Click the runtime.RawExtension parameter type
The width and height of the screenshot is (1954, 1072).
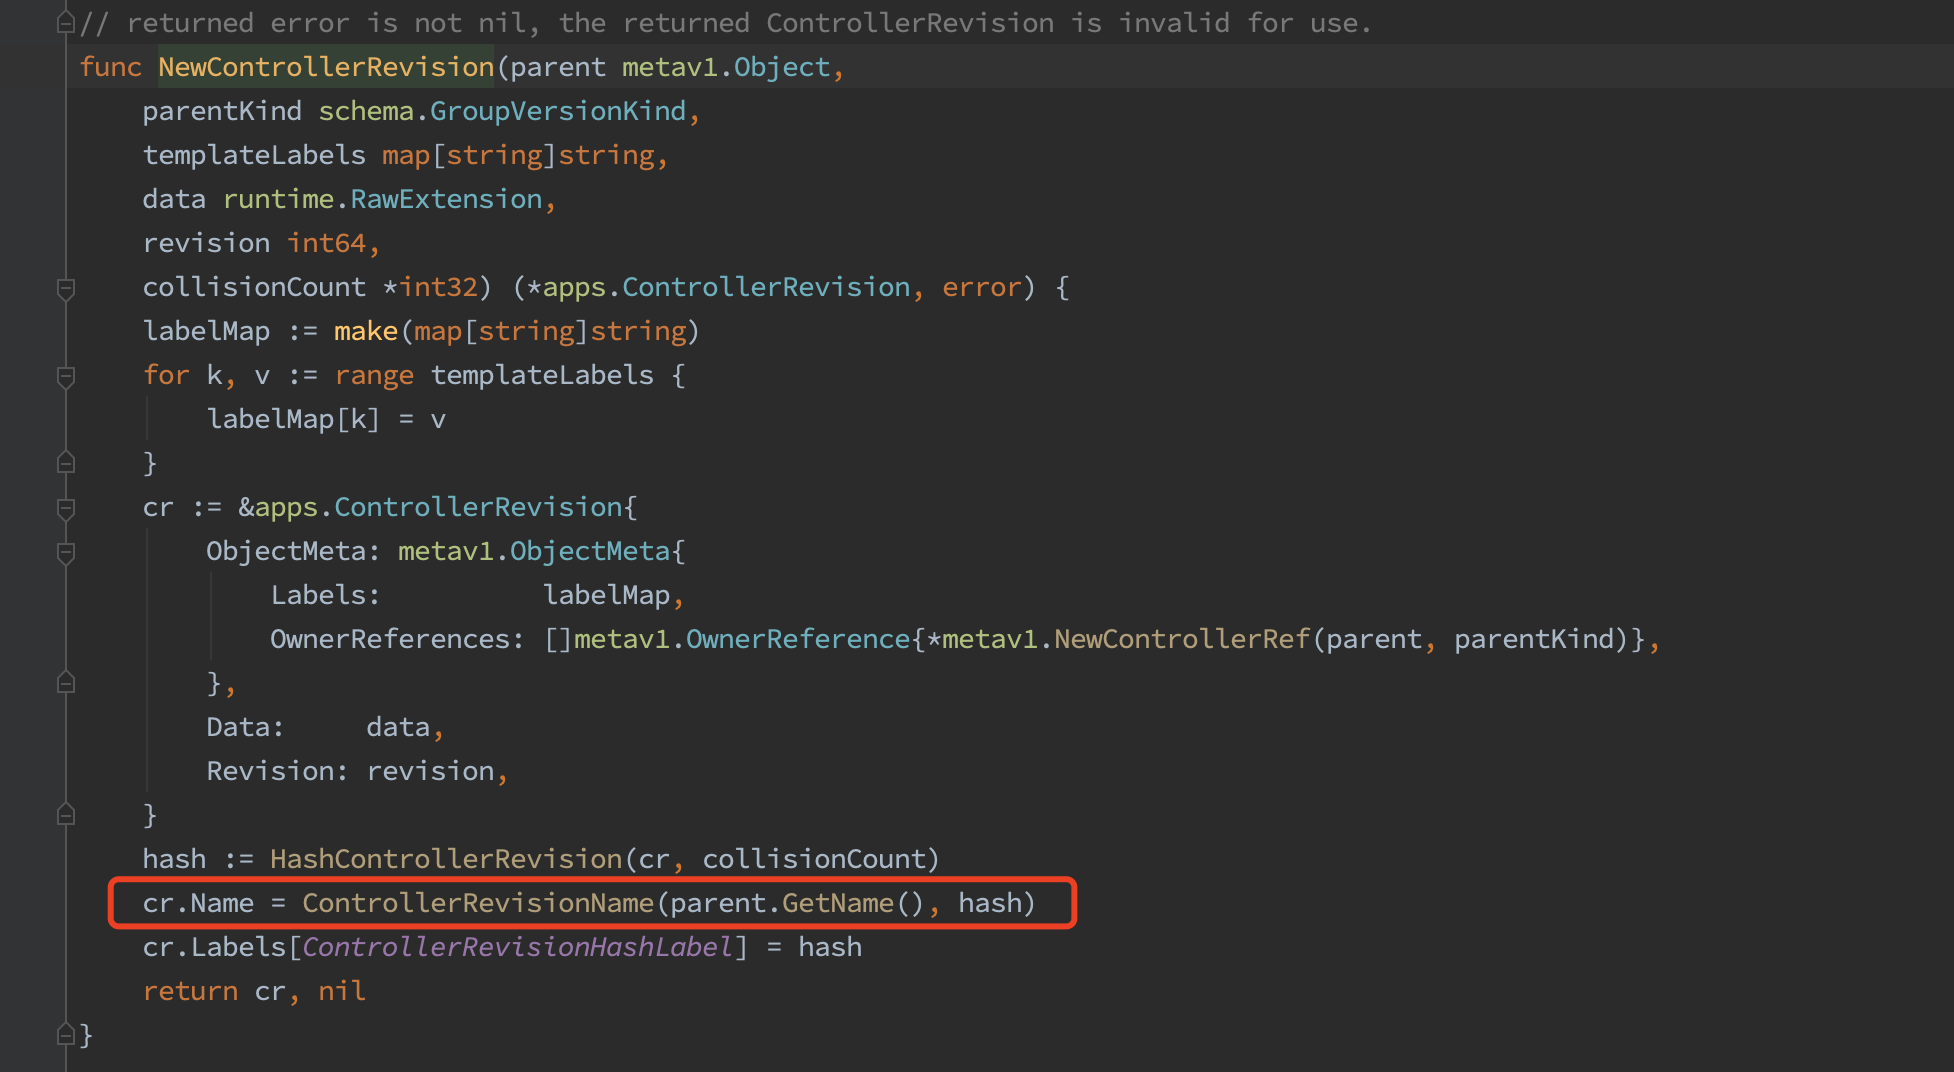tap(388, 198)
